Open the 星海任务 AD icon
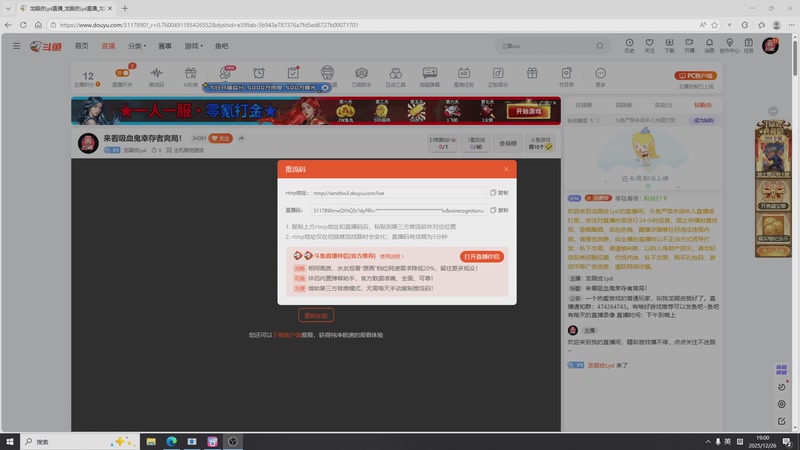Image resolution: width=800 pixels, height=450 pixels. tap(464, 77)
